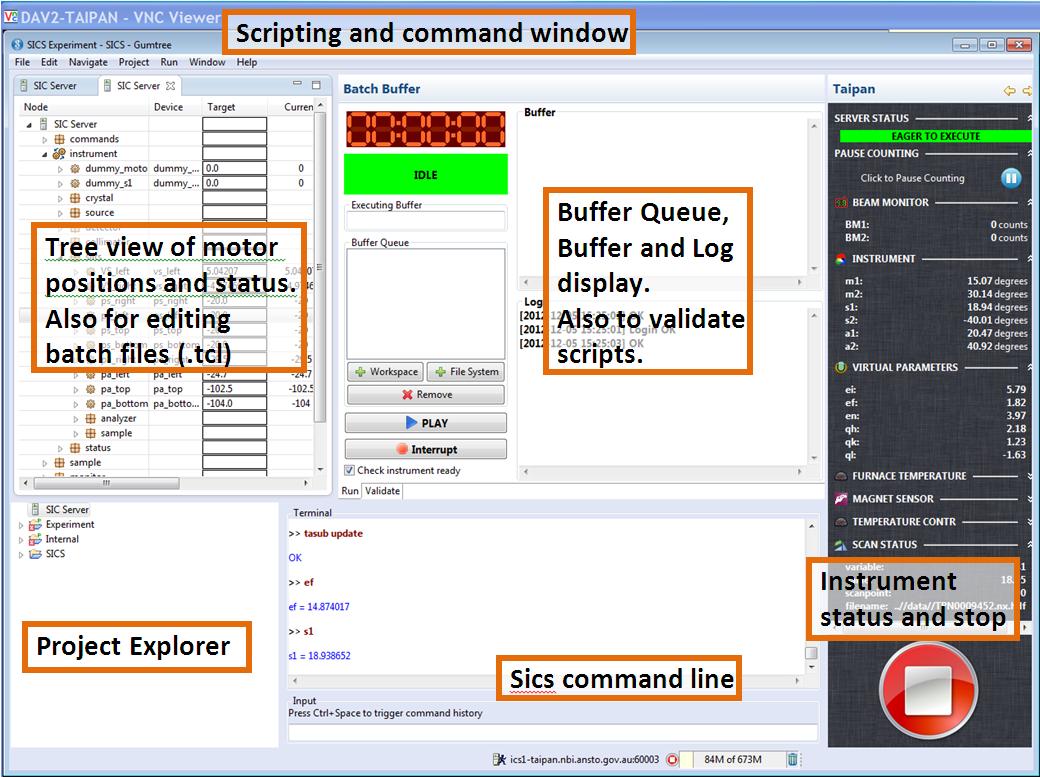Click the garbage collector trash icon
Image resolution: width=1040 pixels, height=777 pixels.
pos(792,759)
